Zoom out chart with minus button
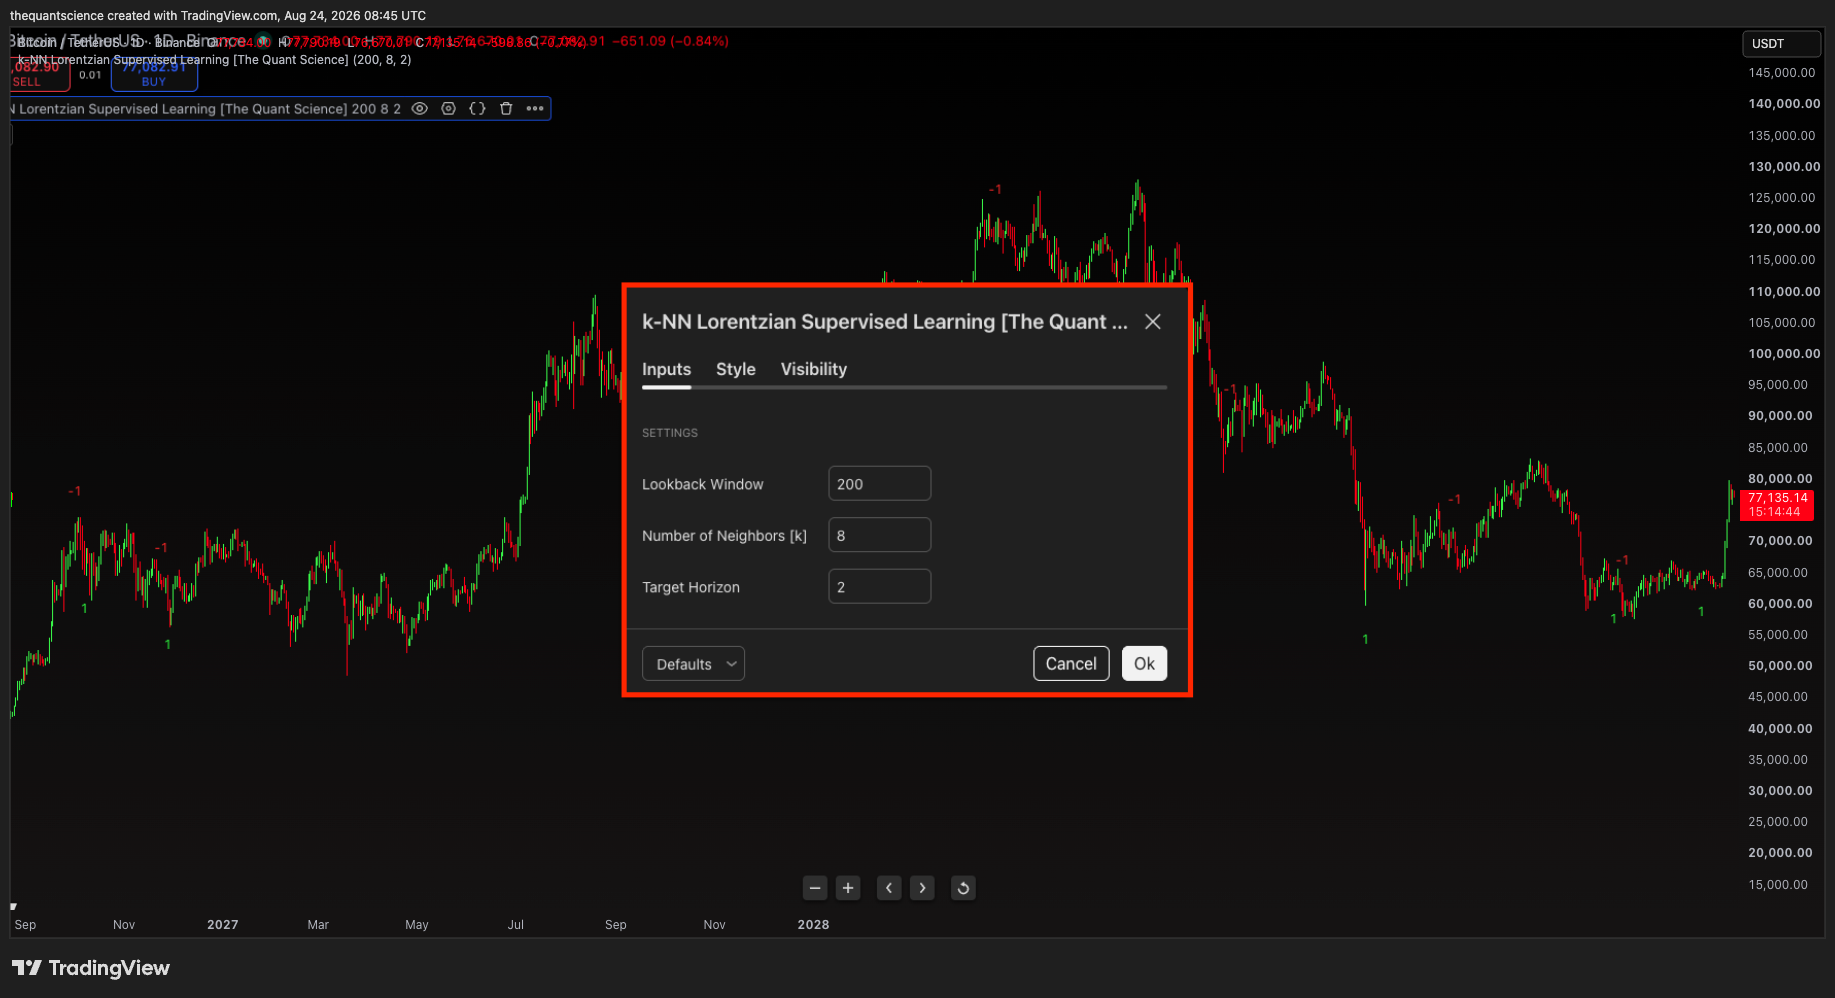 [815, 888]
